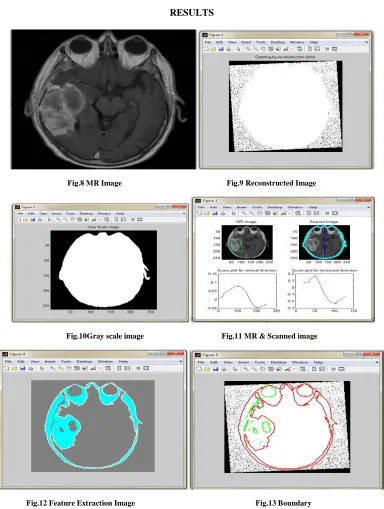Select Zoom In tool in Figure 3 toolbar

[244, 213]
